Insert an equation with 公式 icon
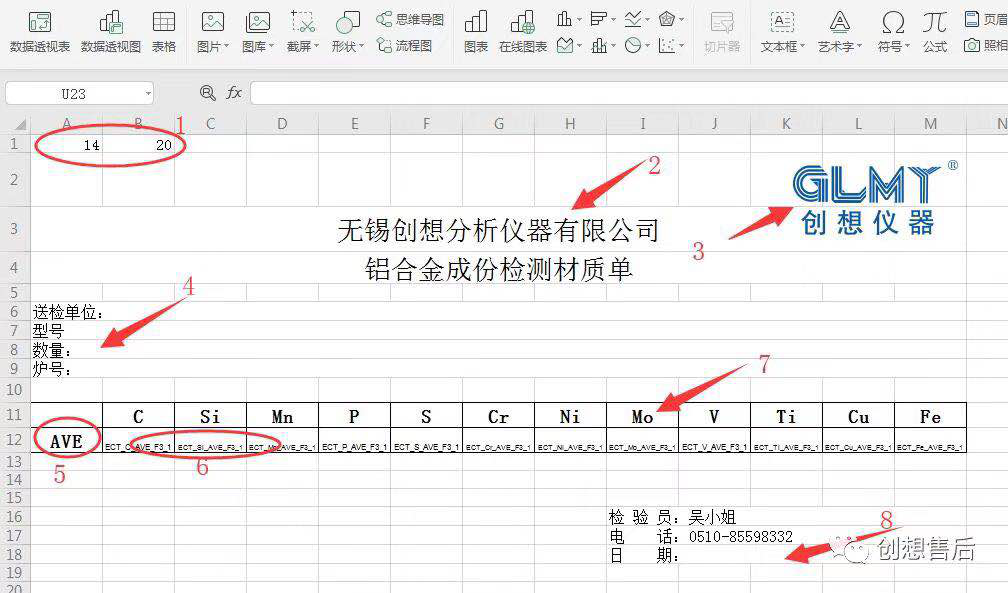Screen dimensions: 1008x593 coord(935,31)
